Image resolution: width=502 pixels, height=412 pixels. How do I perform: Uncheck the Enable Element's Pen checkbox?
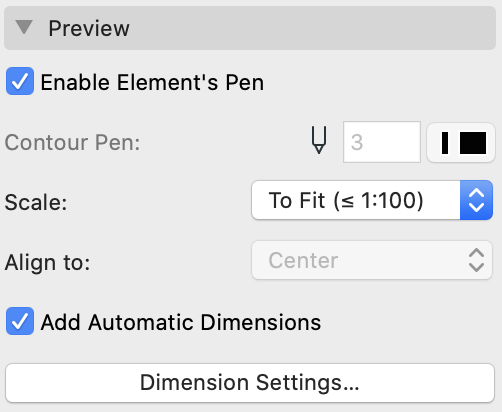[x=20, y=81]
